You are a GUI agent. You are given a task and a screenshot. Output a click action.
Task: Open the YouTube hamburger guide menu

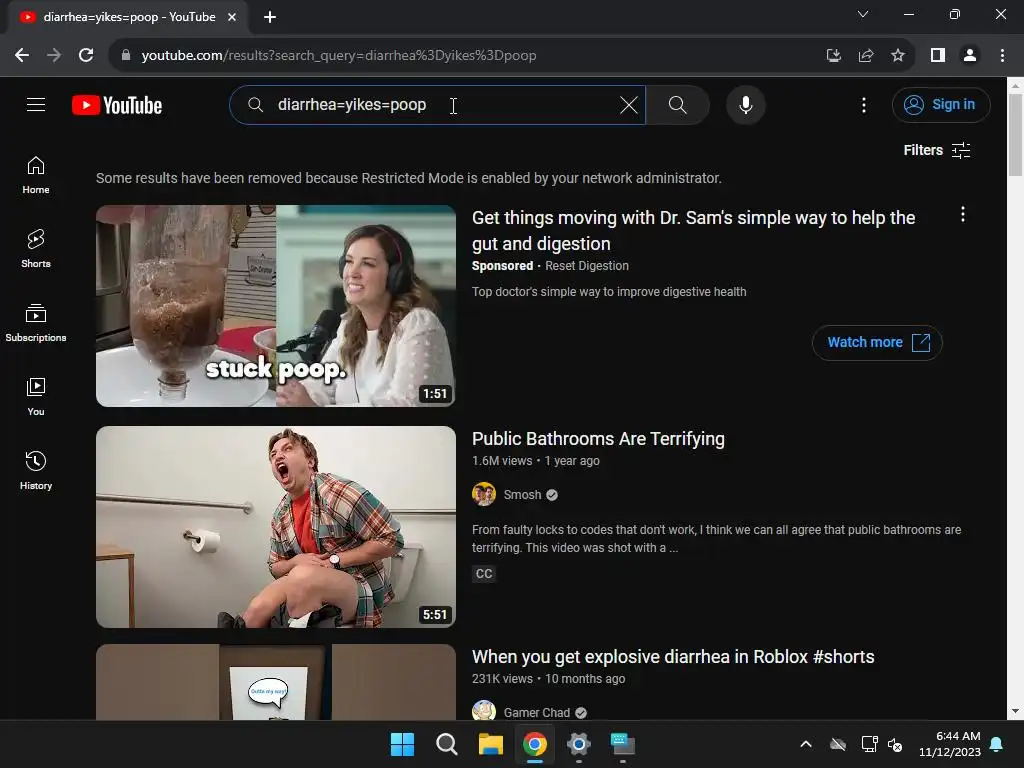[x=36, y=104]
